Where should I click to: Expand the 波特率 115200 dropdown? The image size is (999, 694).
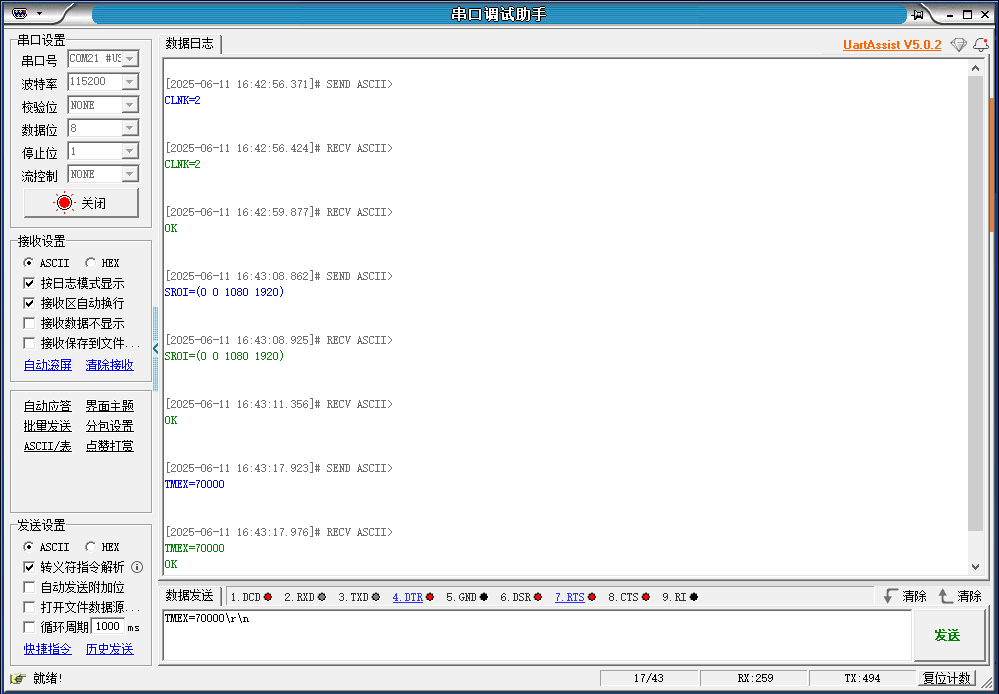click(130, 82)
